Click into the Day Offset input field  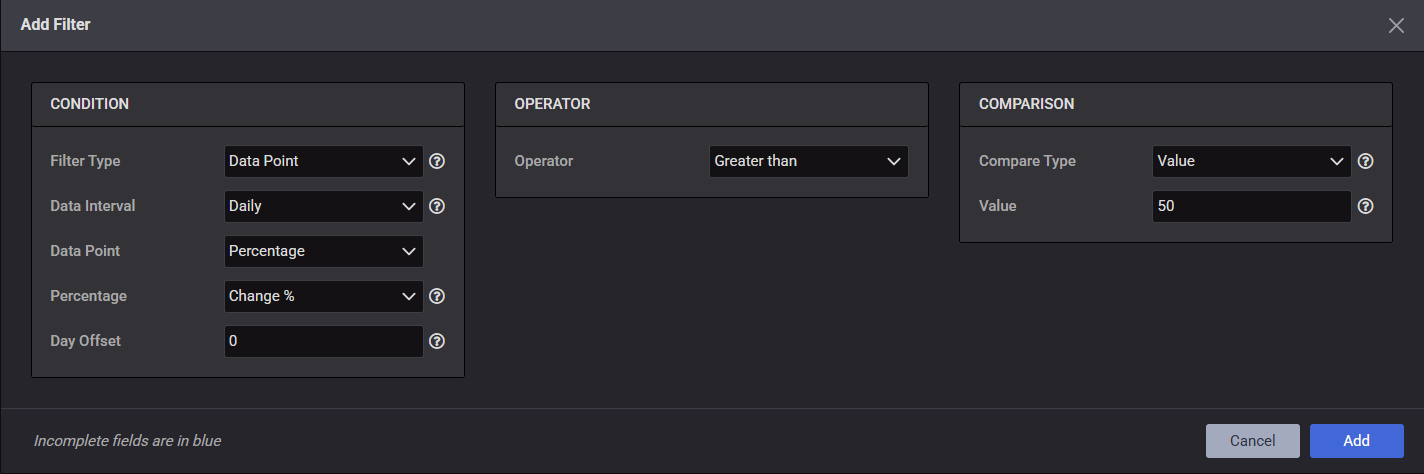323,341
